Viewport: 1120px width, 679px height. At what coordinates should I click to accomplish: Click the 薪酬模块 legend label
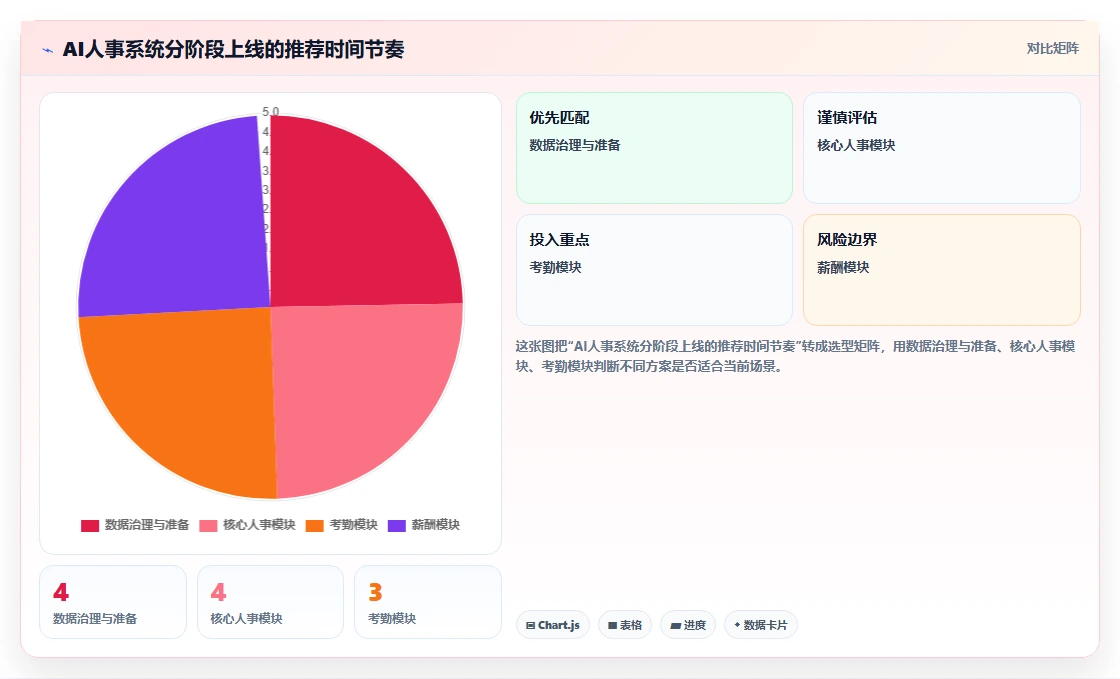pyautogui.click(x=436, y=525)
